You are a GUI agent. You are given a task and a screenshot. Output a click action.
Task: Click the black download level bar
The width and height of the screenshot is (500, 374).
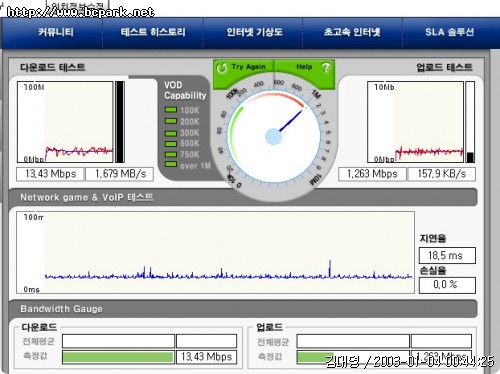[x=120, y=122]
